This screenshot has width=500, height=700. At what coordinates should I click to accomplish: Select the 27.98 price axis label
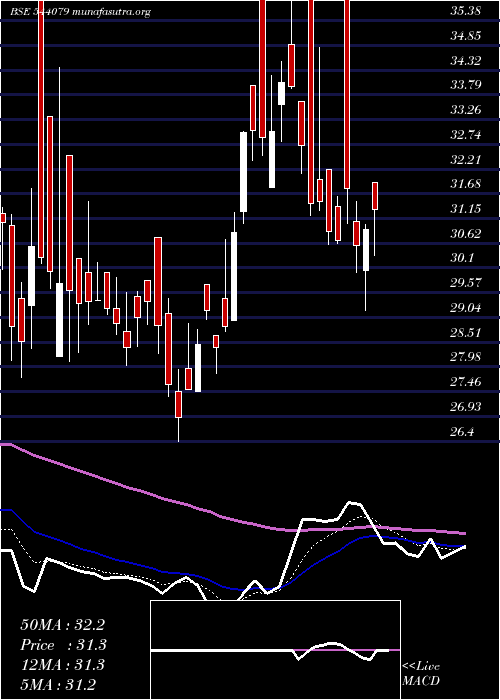pos(466,356)
